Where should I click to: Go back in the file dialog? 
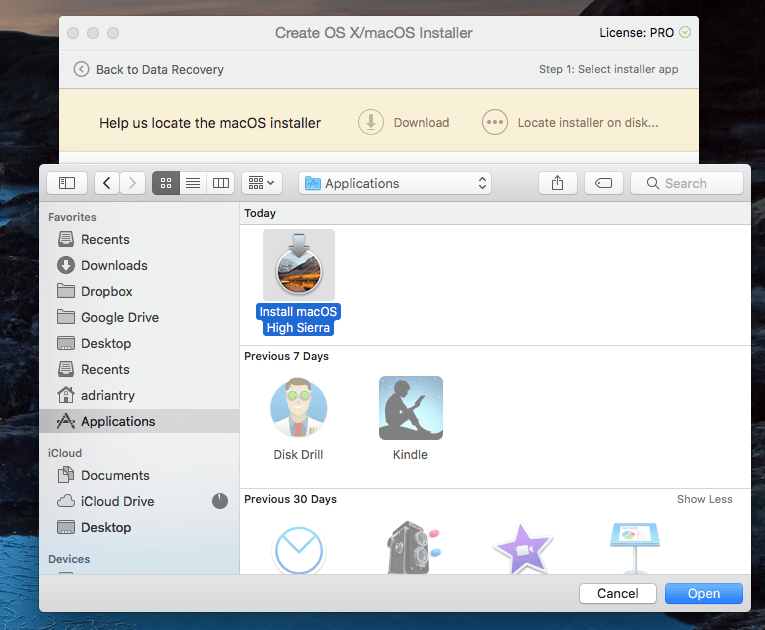[107, 183]
